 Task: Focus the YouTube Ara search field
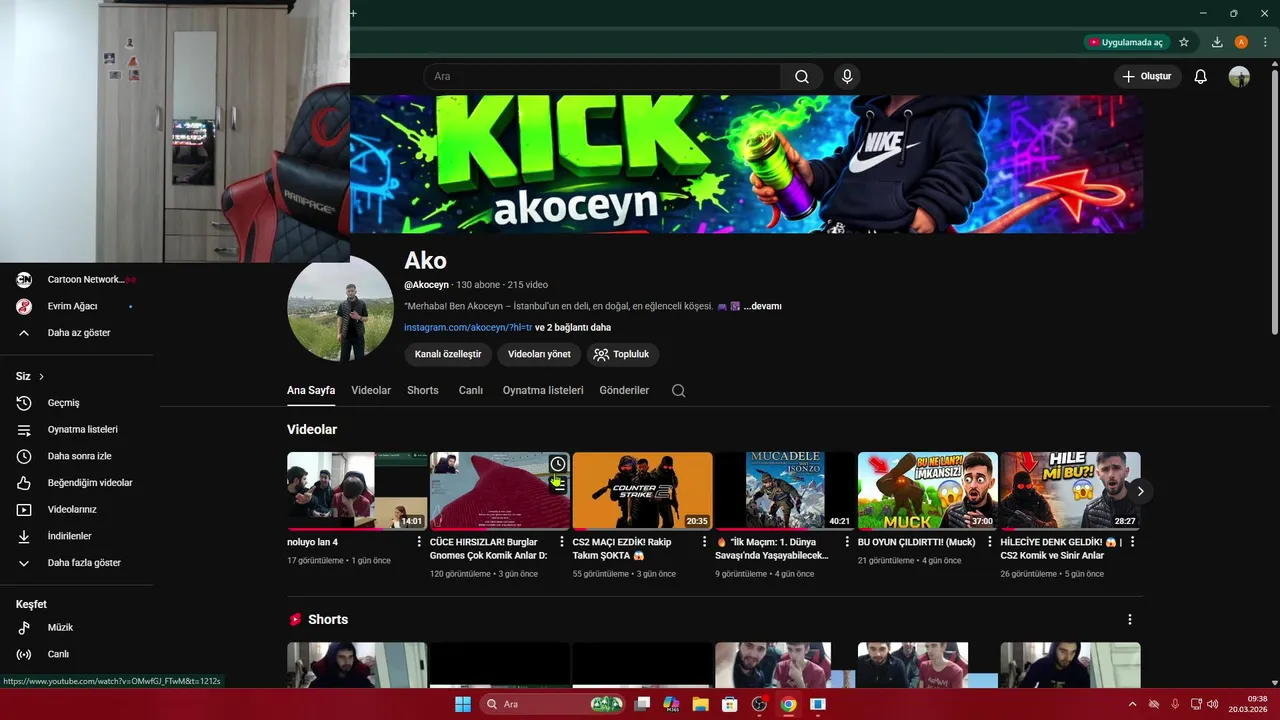pos(602,77)
